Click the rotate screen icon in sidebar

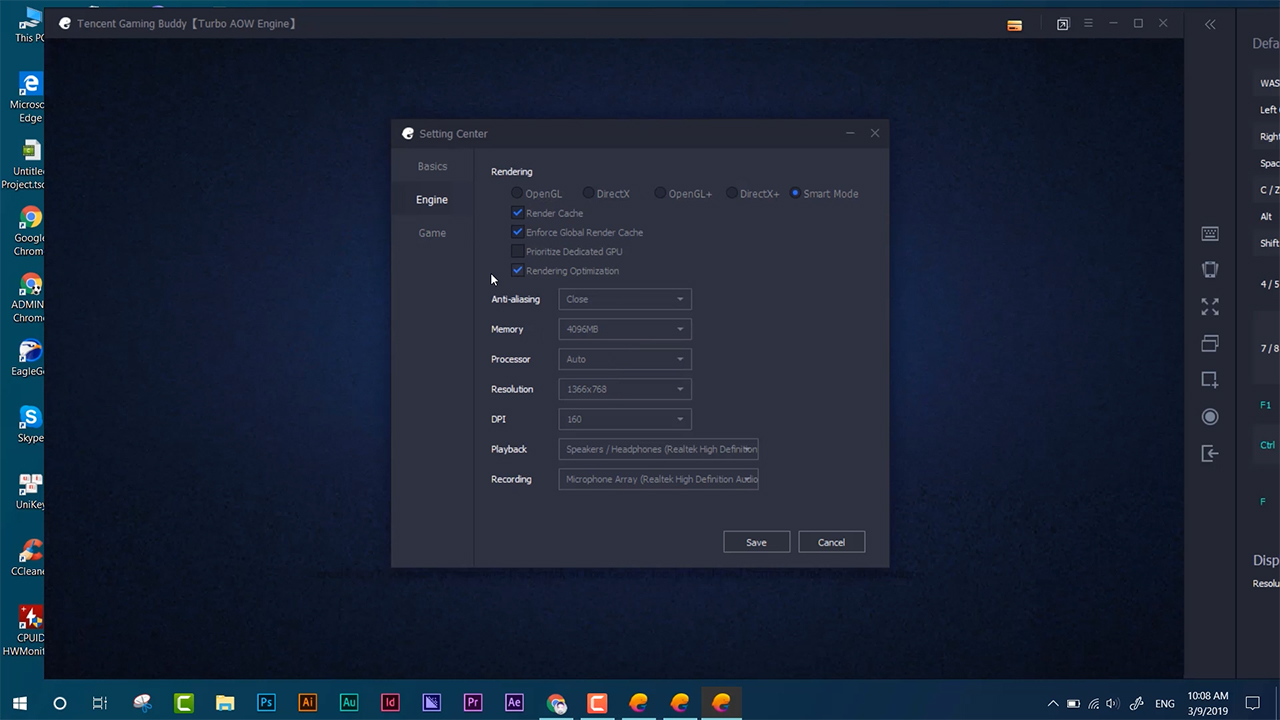[x=1210, y=270]
